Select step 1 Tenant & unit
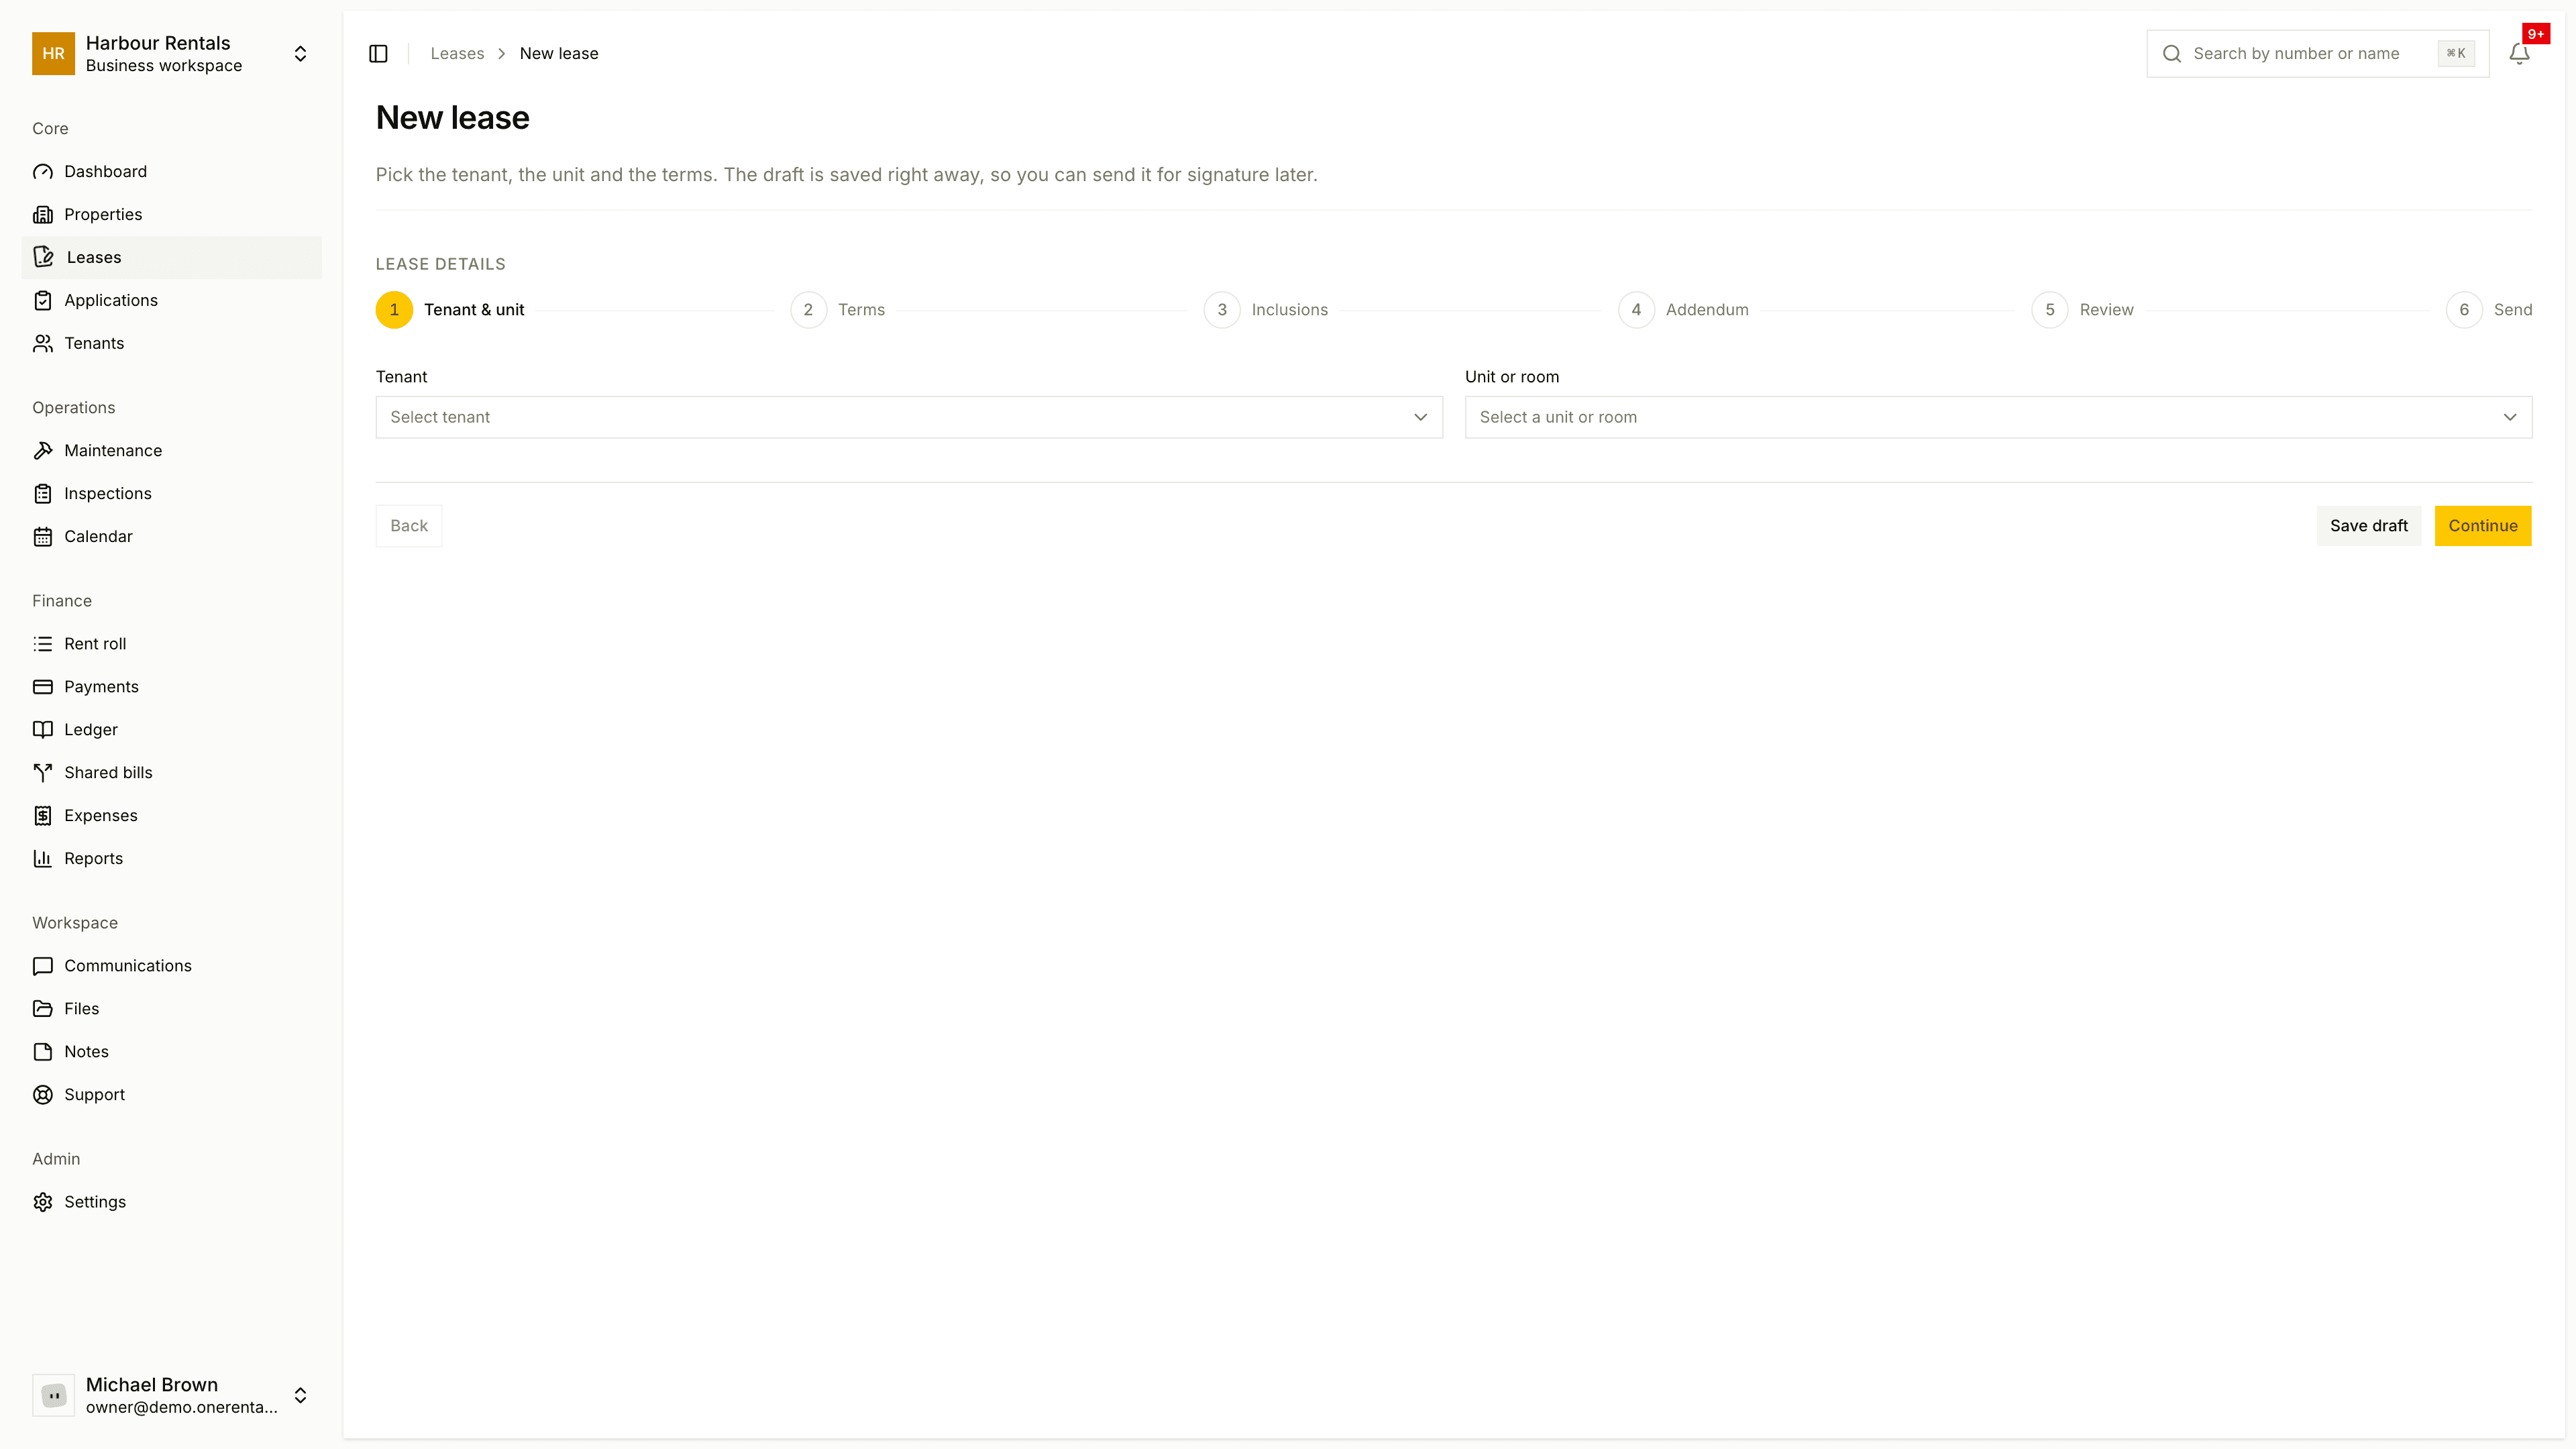2576x1449 pixels. [450, 310]
